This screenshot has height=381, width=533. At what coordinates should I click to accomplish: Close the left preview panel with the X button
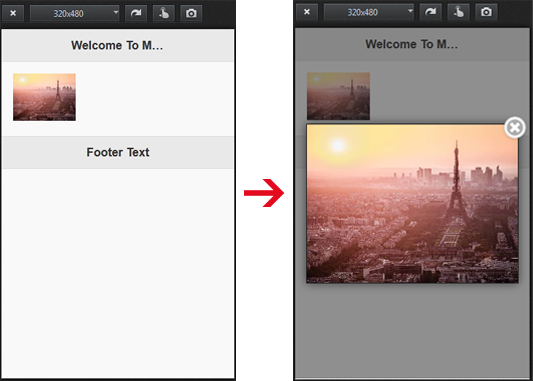pyautogui.click(x=13, y=13)
